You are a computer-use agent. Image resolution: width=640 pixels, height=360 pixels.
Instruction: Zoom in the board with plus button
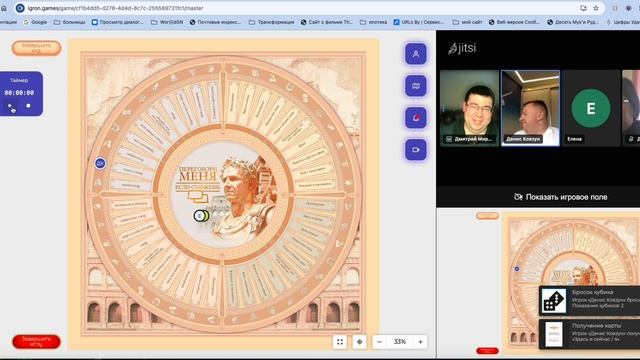[x=420, y=342]
